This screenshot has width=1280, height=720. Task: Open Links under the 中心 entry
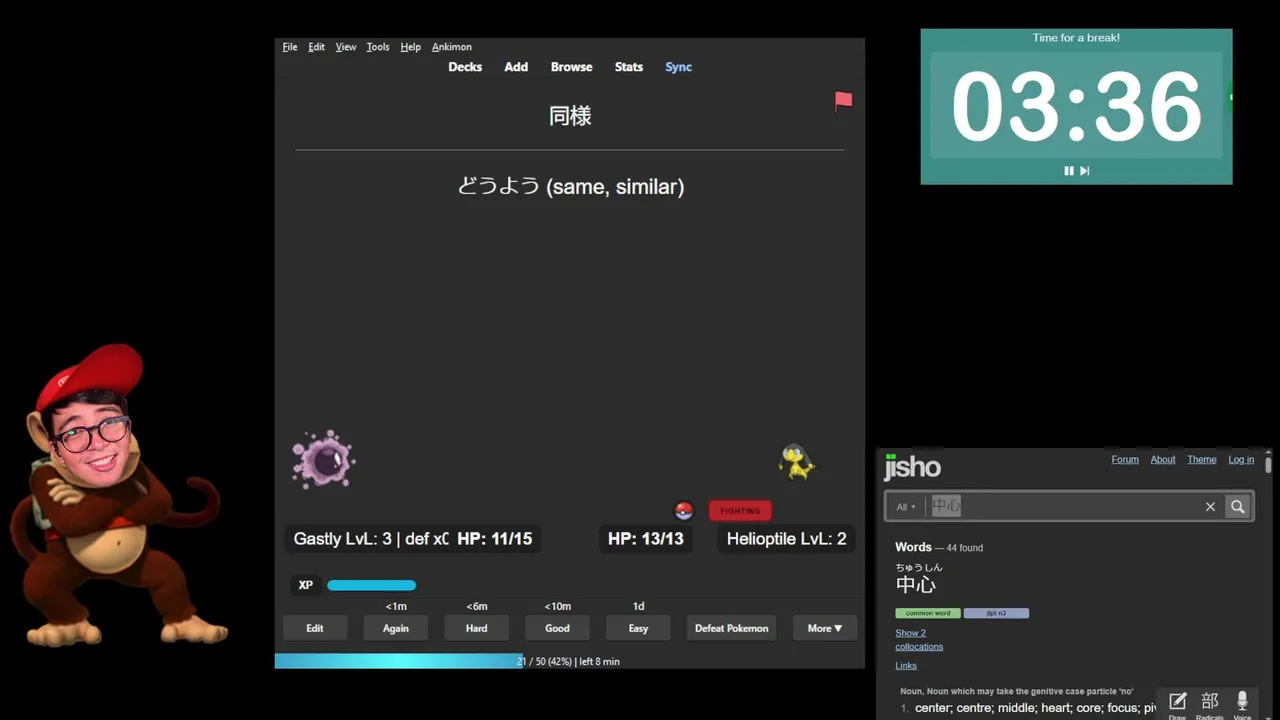click(x=906, y=666)
